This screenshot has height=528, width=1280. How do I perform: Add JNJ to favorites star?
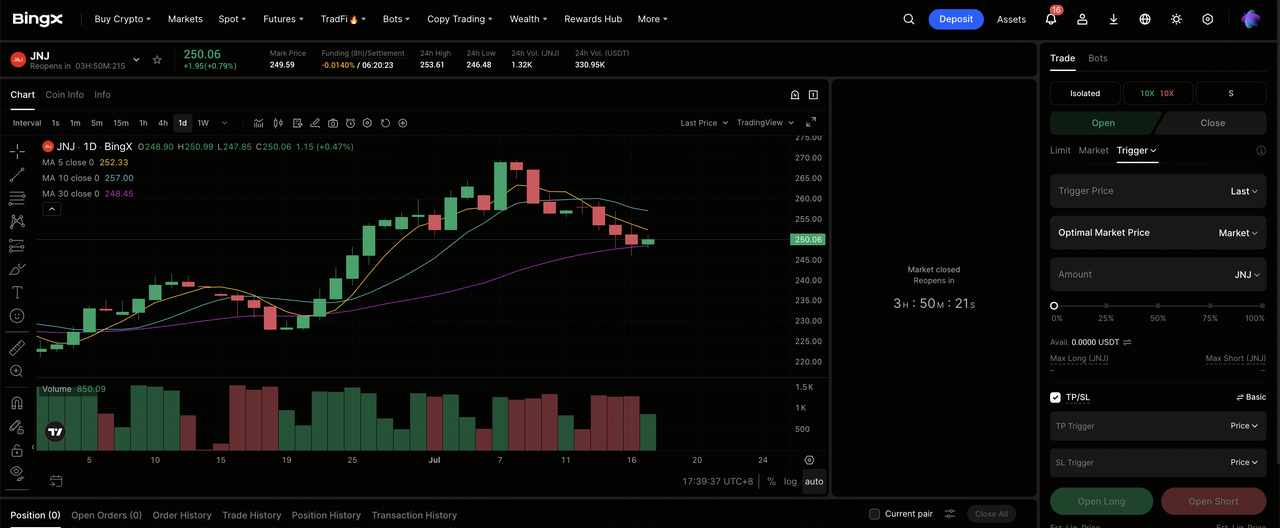157,60
